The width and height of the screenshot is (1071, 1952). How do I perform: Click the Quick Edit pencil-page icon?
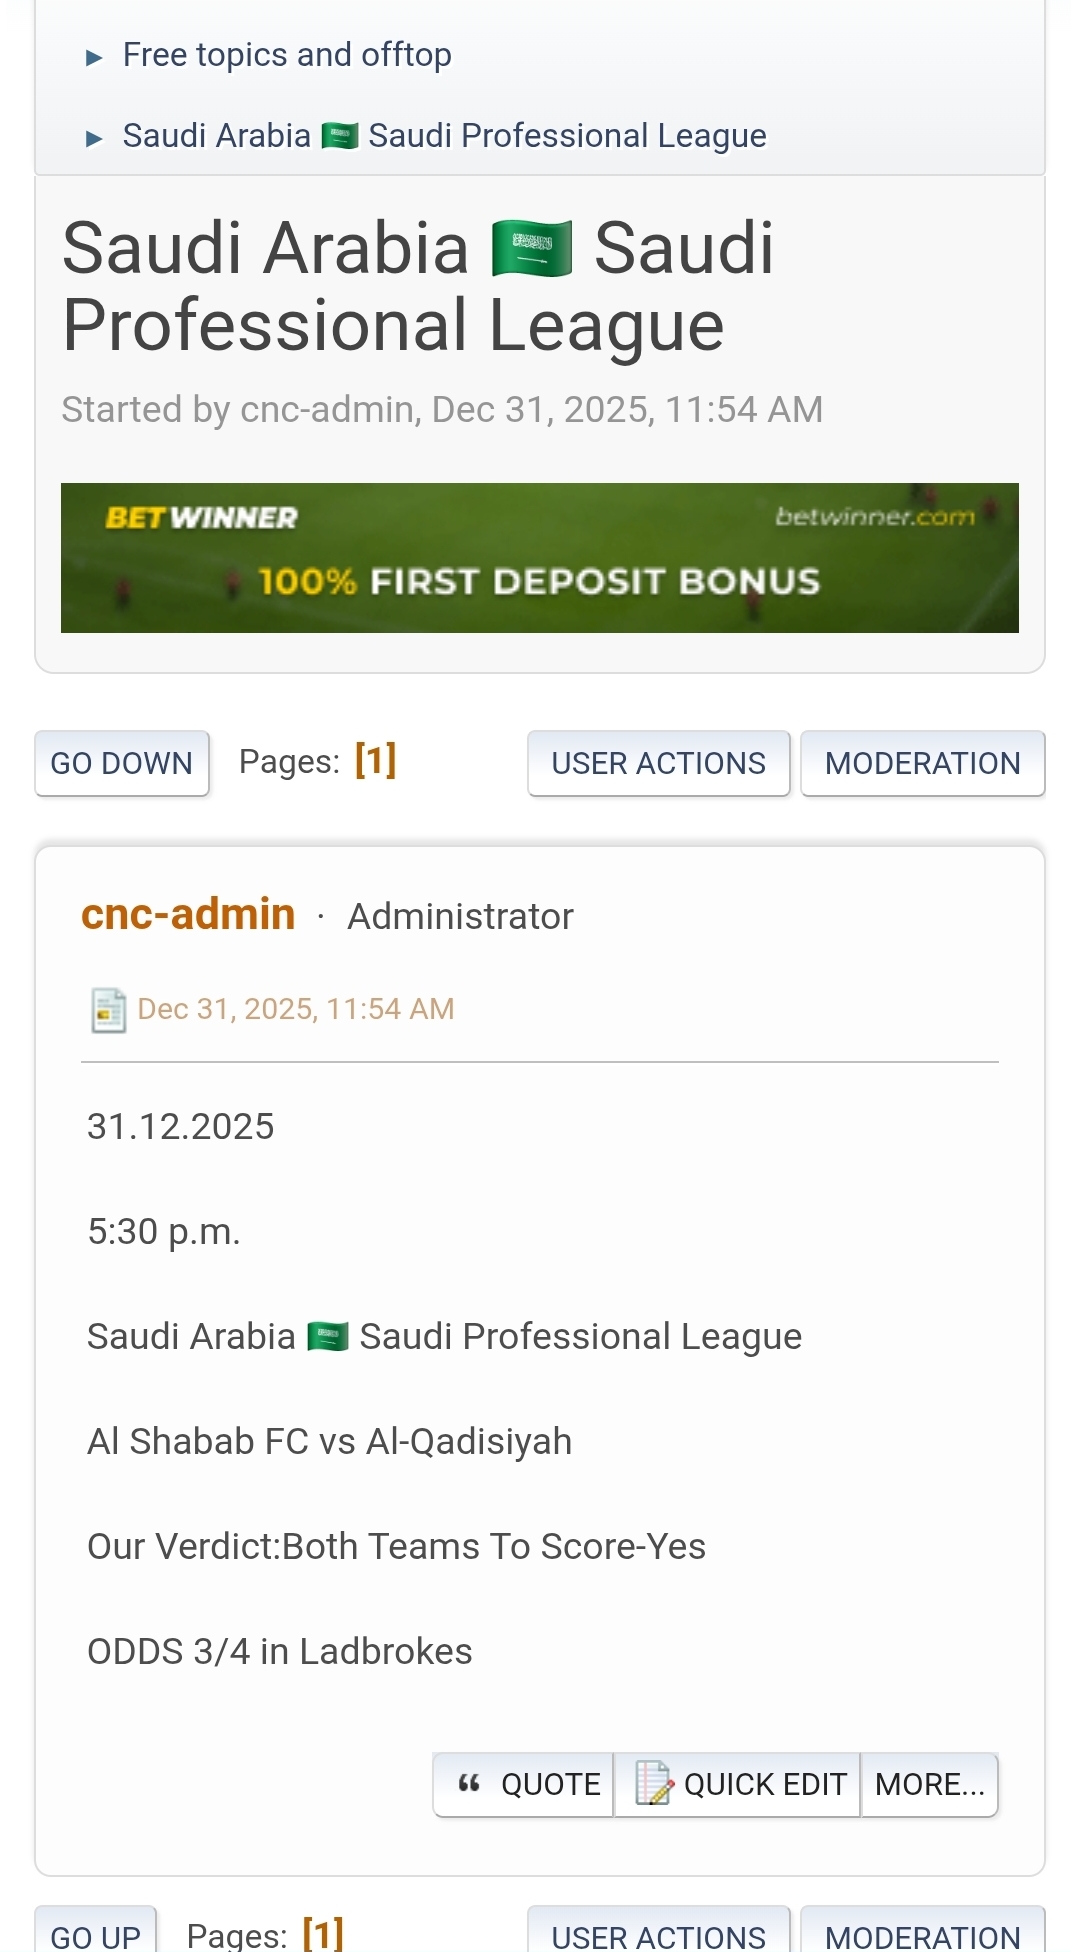point(654,1784)
